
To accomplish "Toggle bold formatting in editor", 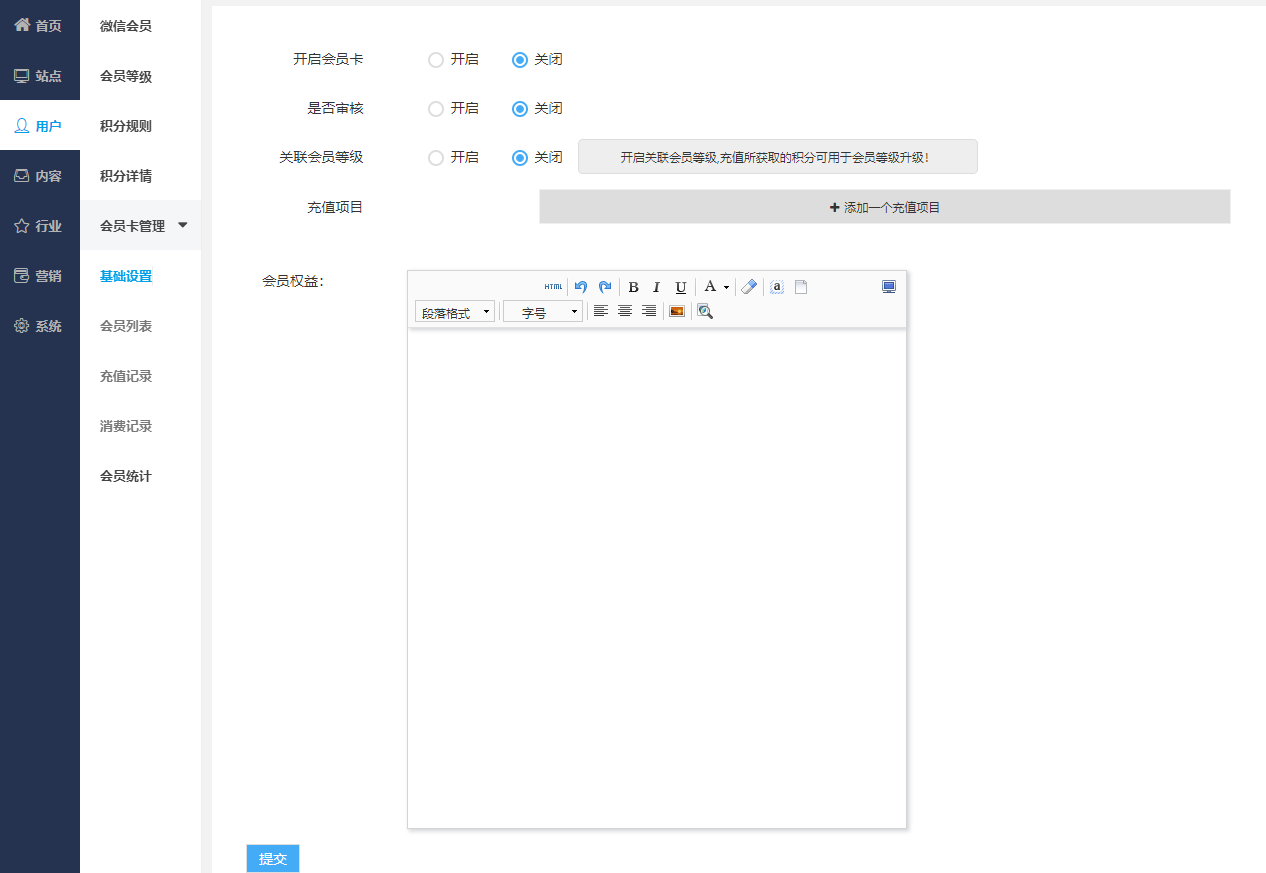I will [x=633, y=287].
